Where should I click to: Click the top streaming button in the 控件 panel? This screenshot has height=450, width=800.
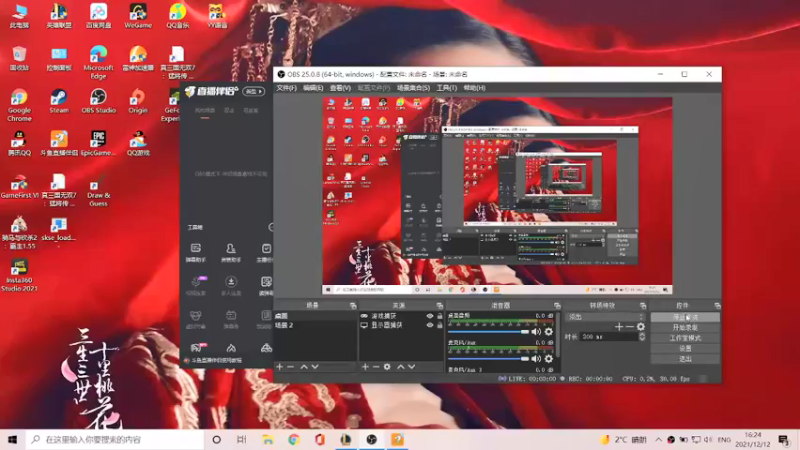(x=685, y=317)
